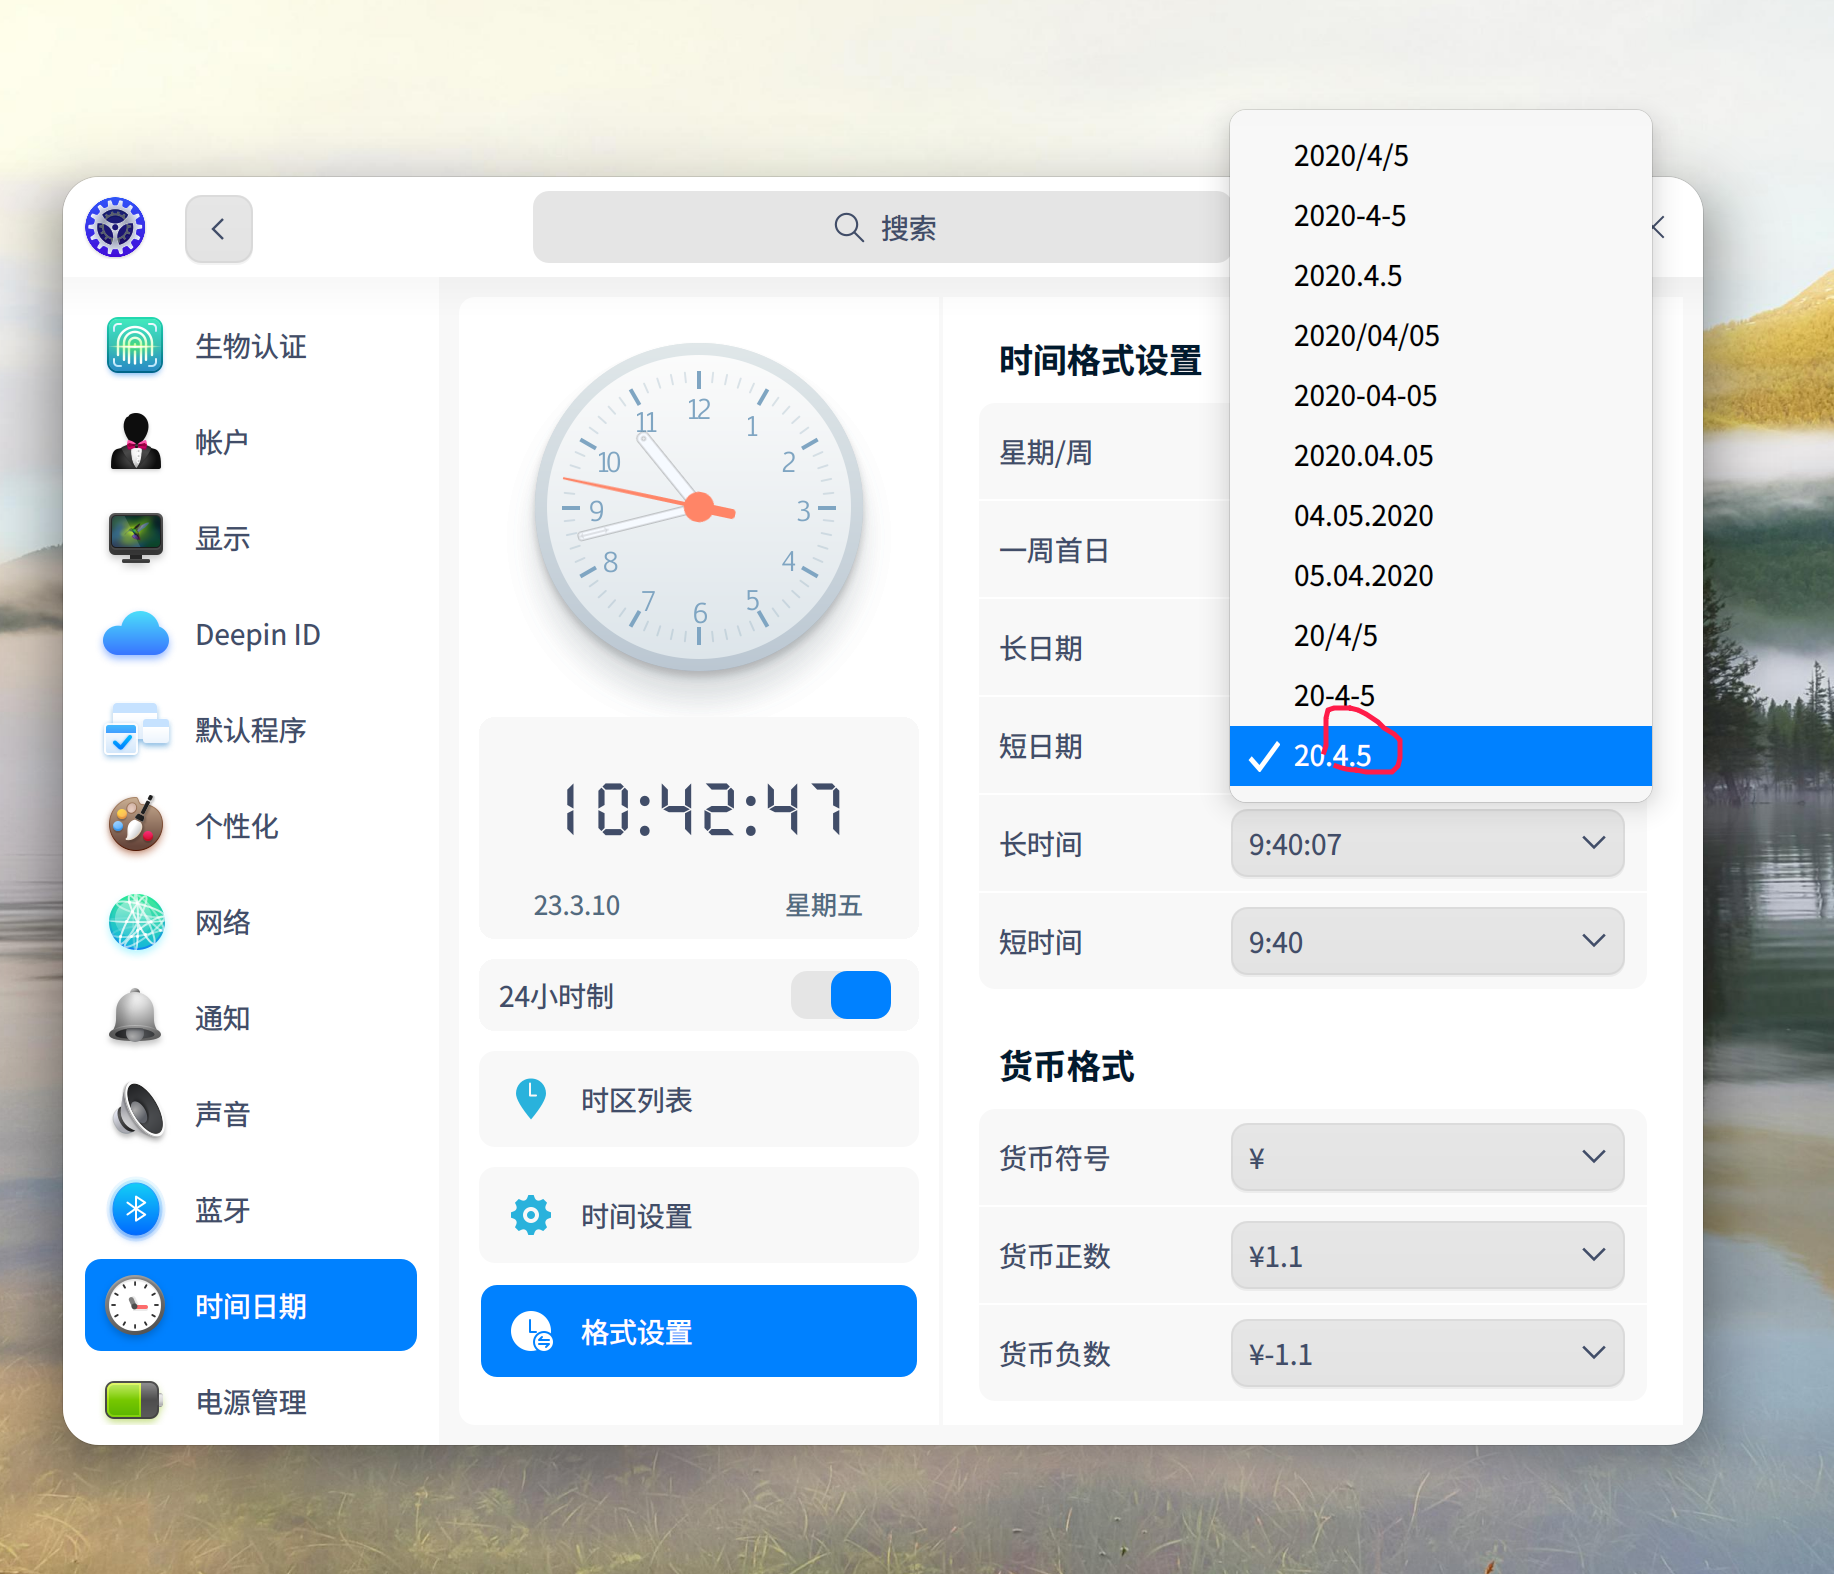Go to Biometric Authentication (生物认证) section
Screen dimensions: 1834x1574
[x=251, y=346]
